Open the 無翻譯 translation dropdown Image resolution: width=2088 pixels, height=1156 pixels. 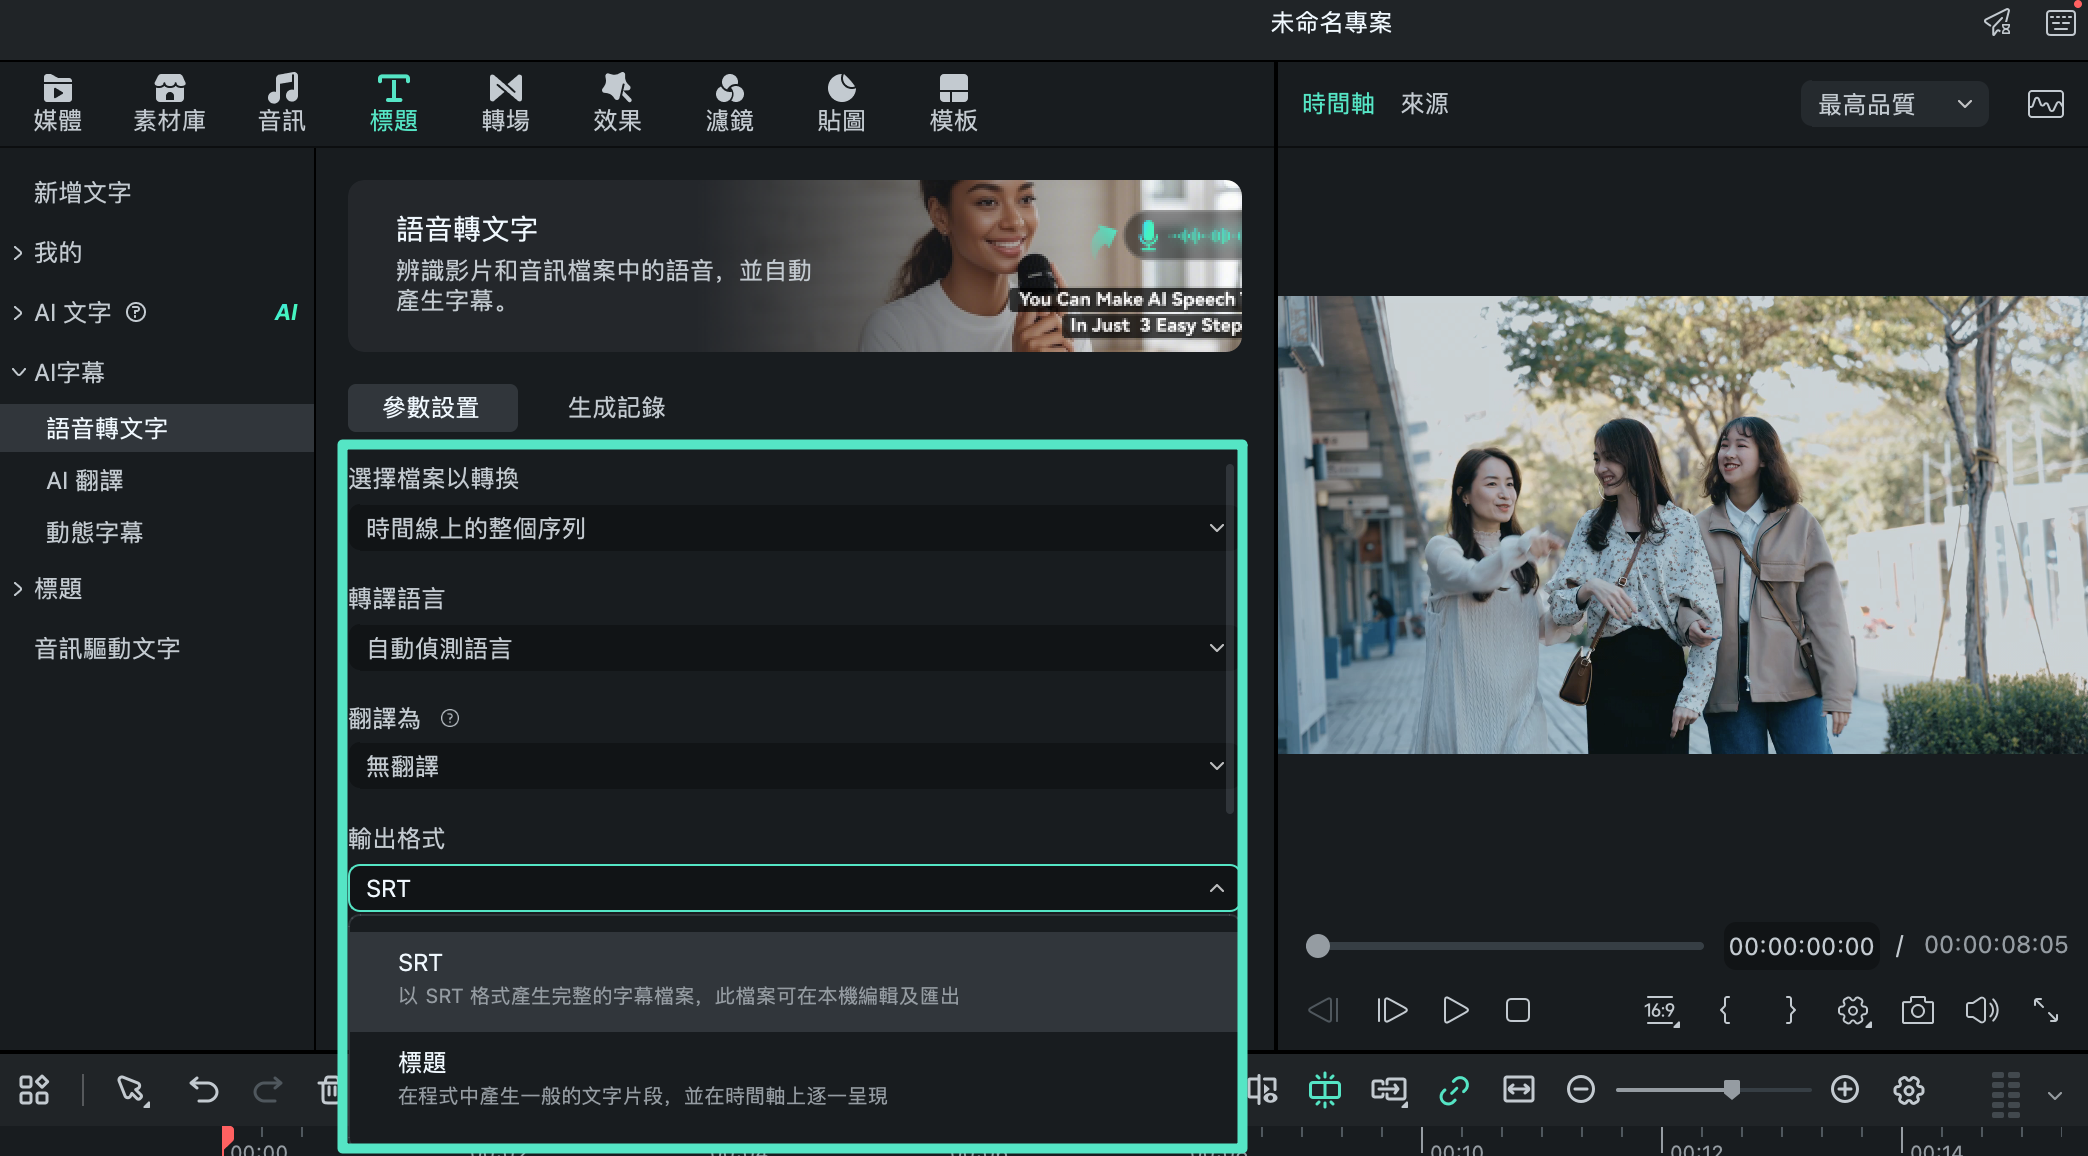(792, 766)
